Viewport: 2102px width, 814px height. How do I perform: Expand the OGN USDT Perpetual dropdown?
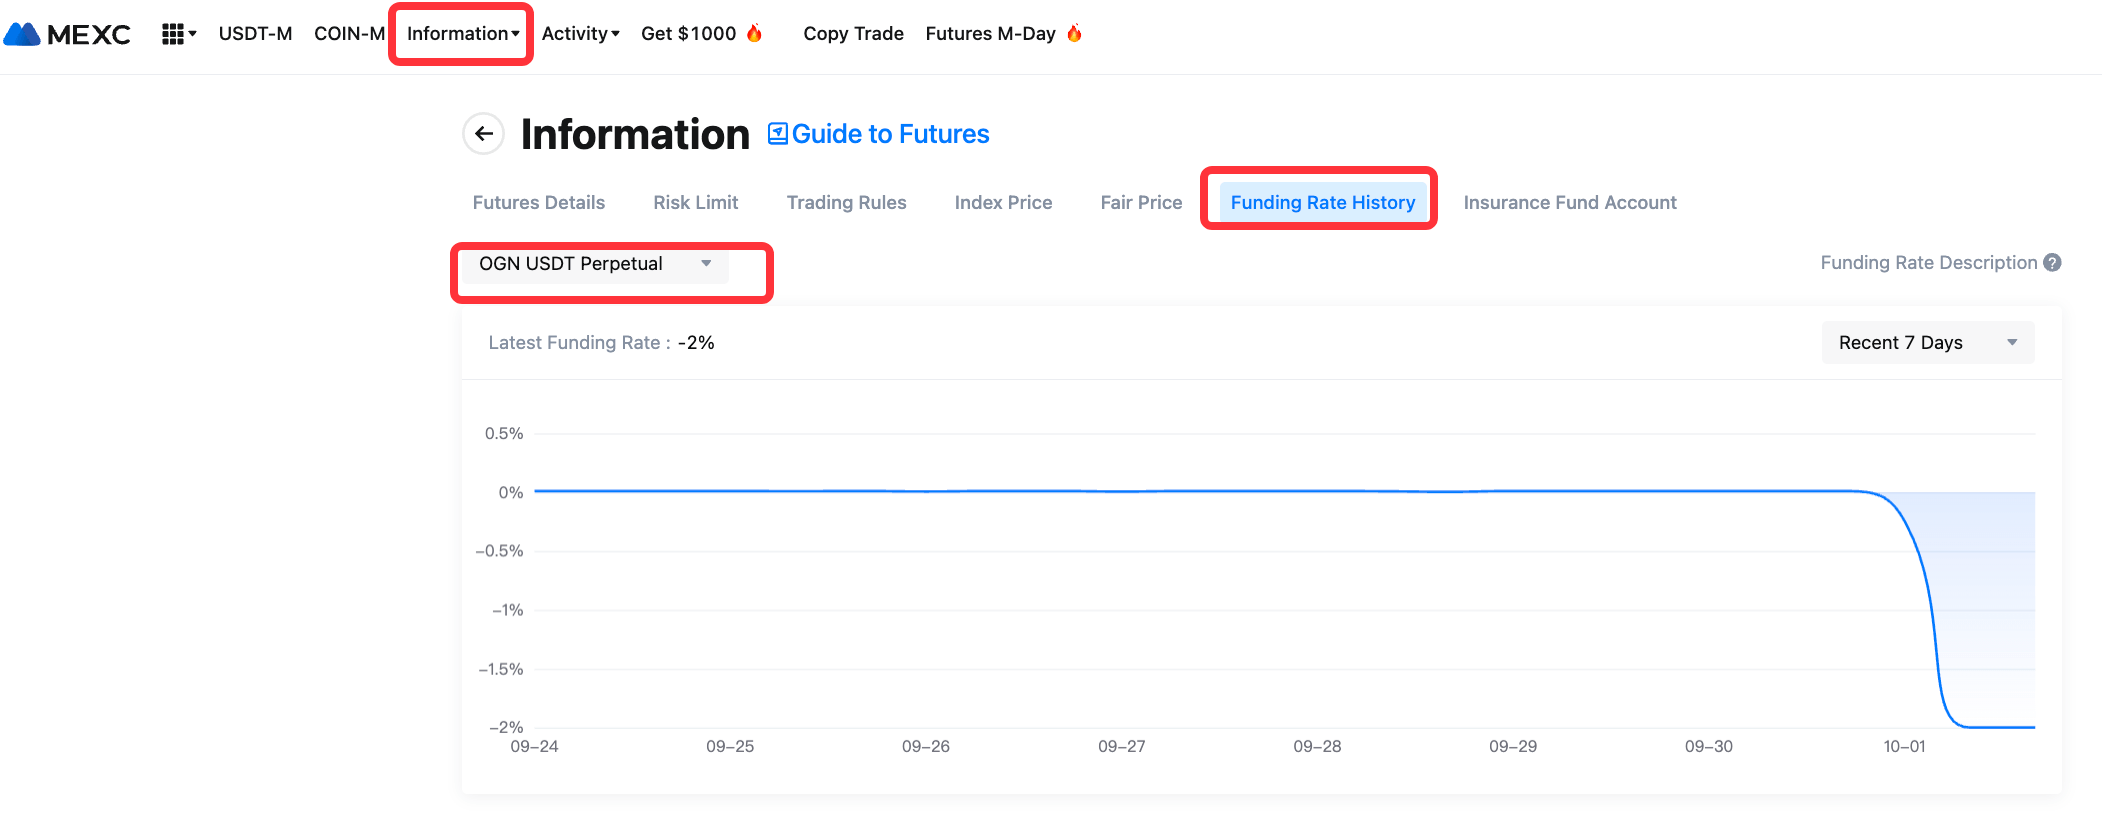(594, 264)
